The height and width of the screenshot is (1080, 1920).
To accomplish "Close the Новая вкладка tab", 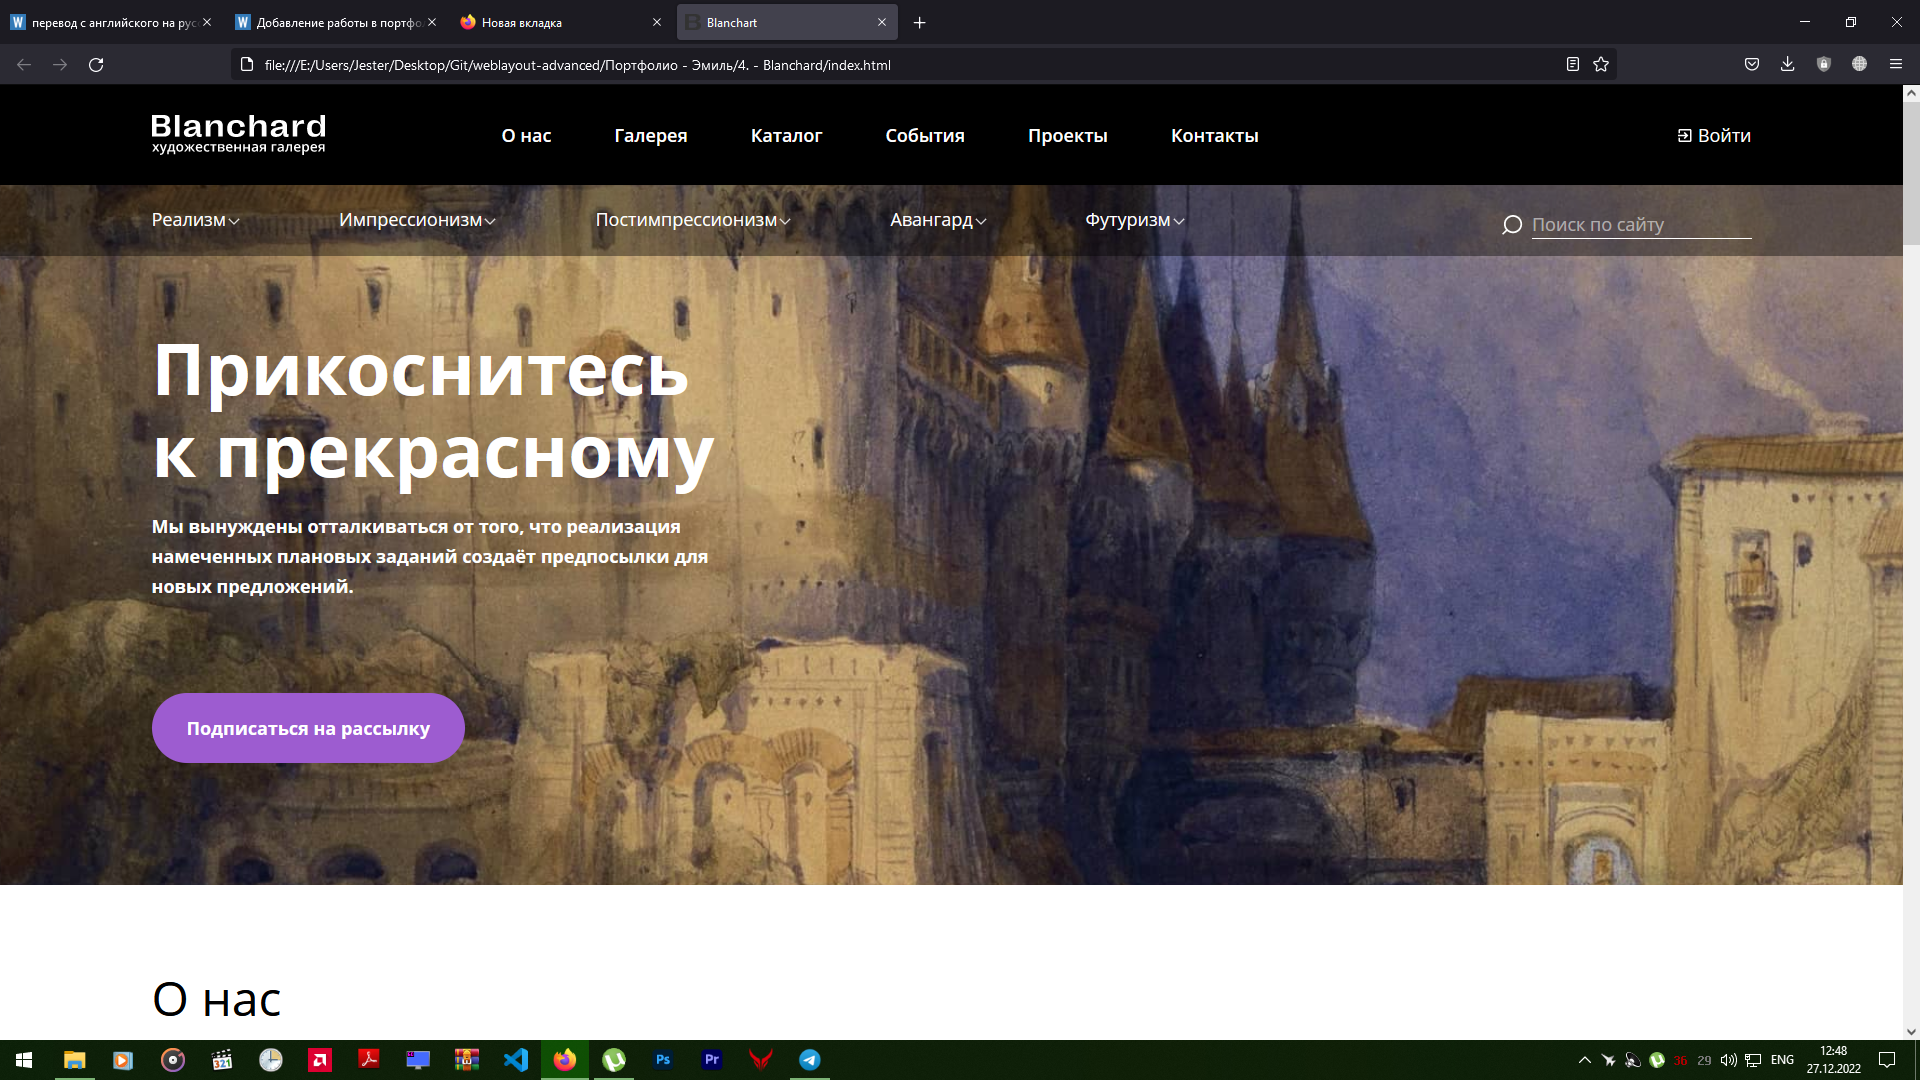I will pos(657,22).
